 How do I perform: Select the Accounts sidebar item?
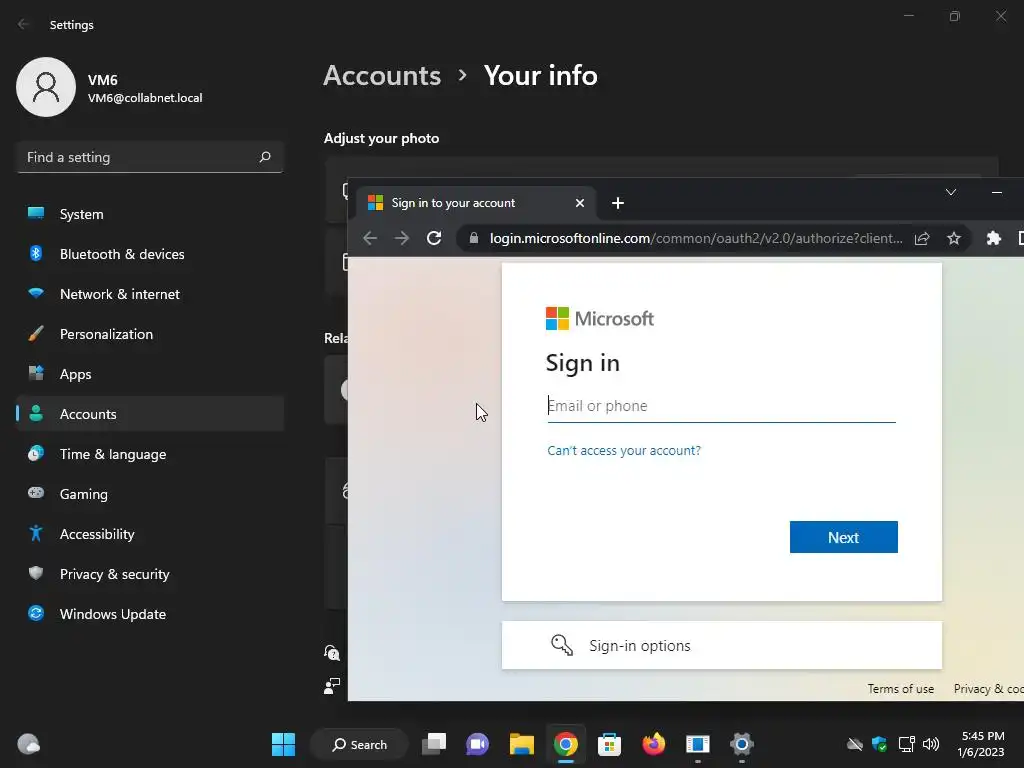[150, 414]
